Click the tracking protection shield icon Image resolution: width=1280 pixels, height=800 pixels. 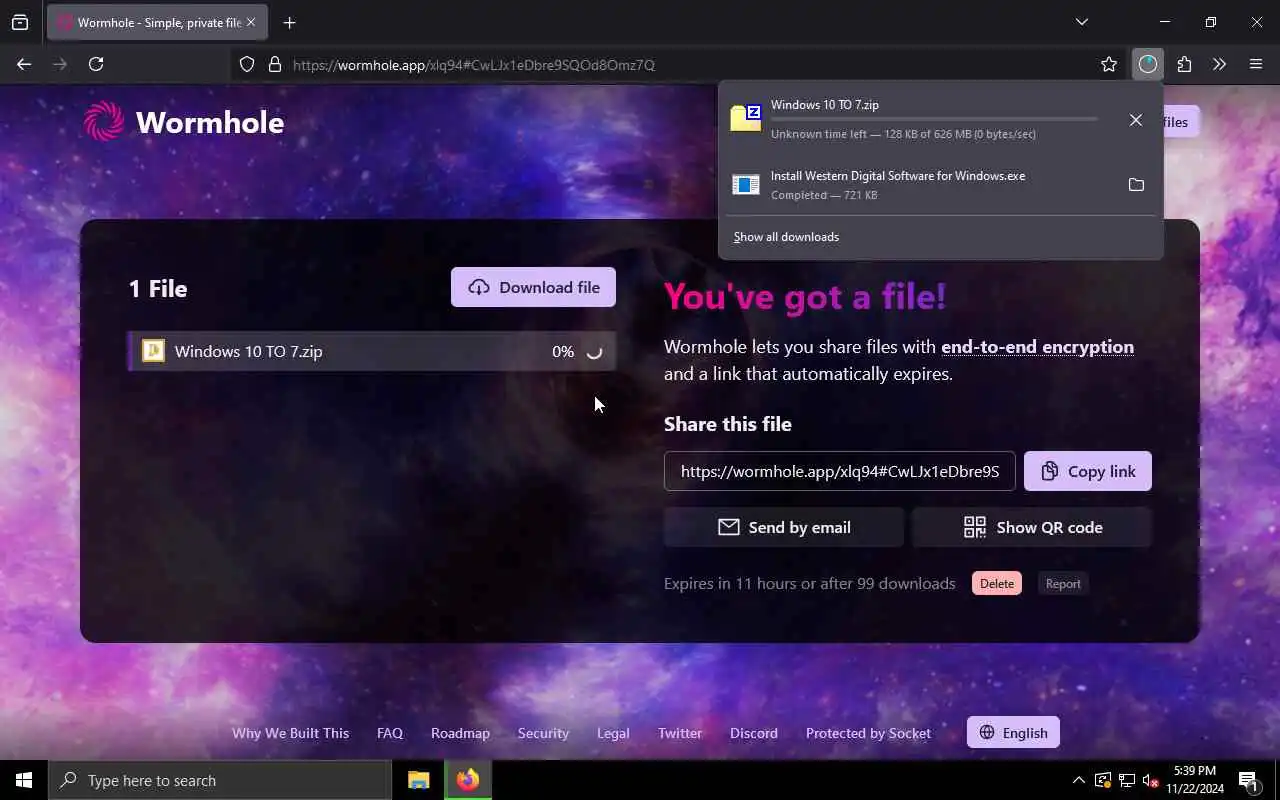point(247,64)
